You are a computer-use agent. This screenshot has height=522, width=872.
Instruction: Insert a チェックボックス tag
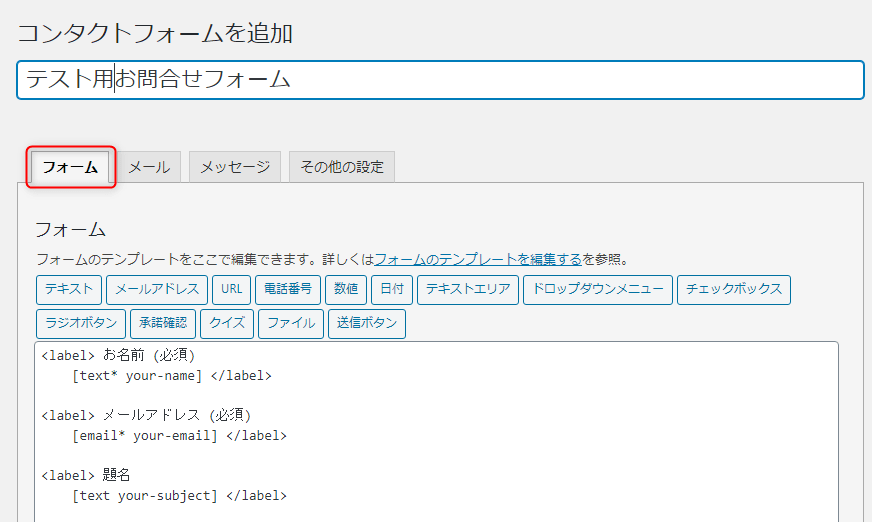[734, 290]
